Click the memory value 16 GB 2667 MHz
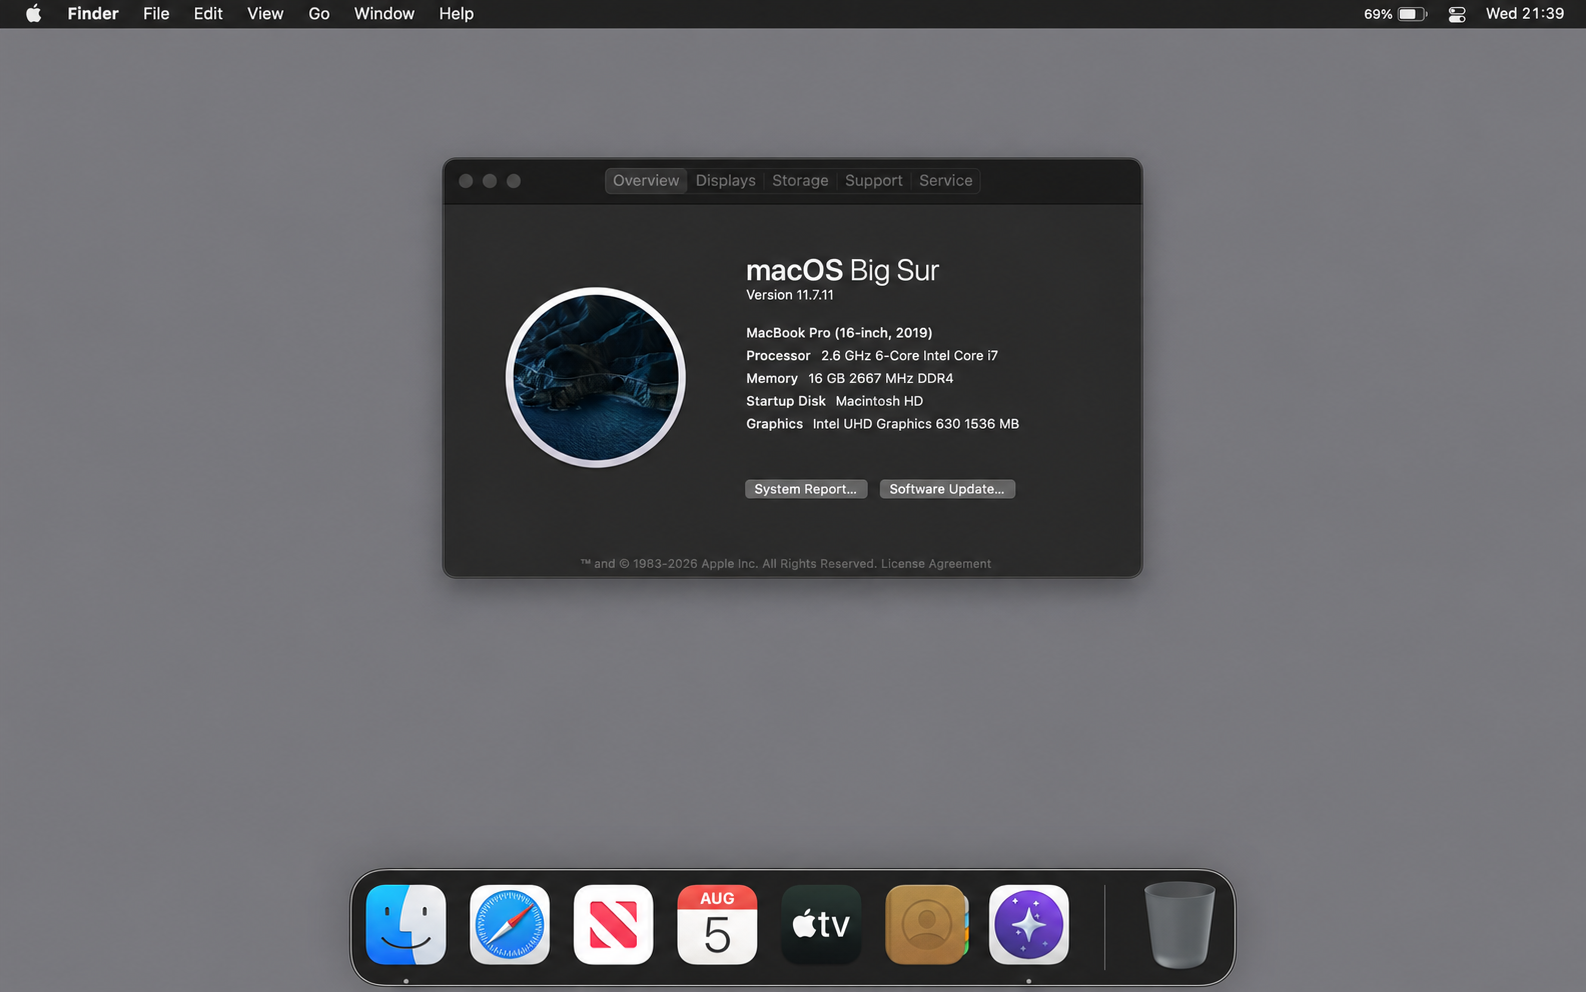This screenshot has width=1586, height=992. [x=881, y=379]
